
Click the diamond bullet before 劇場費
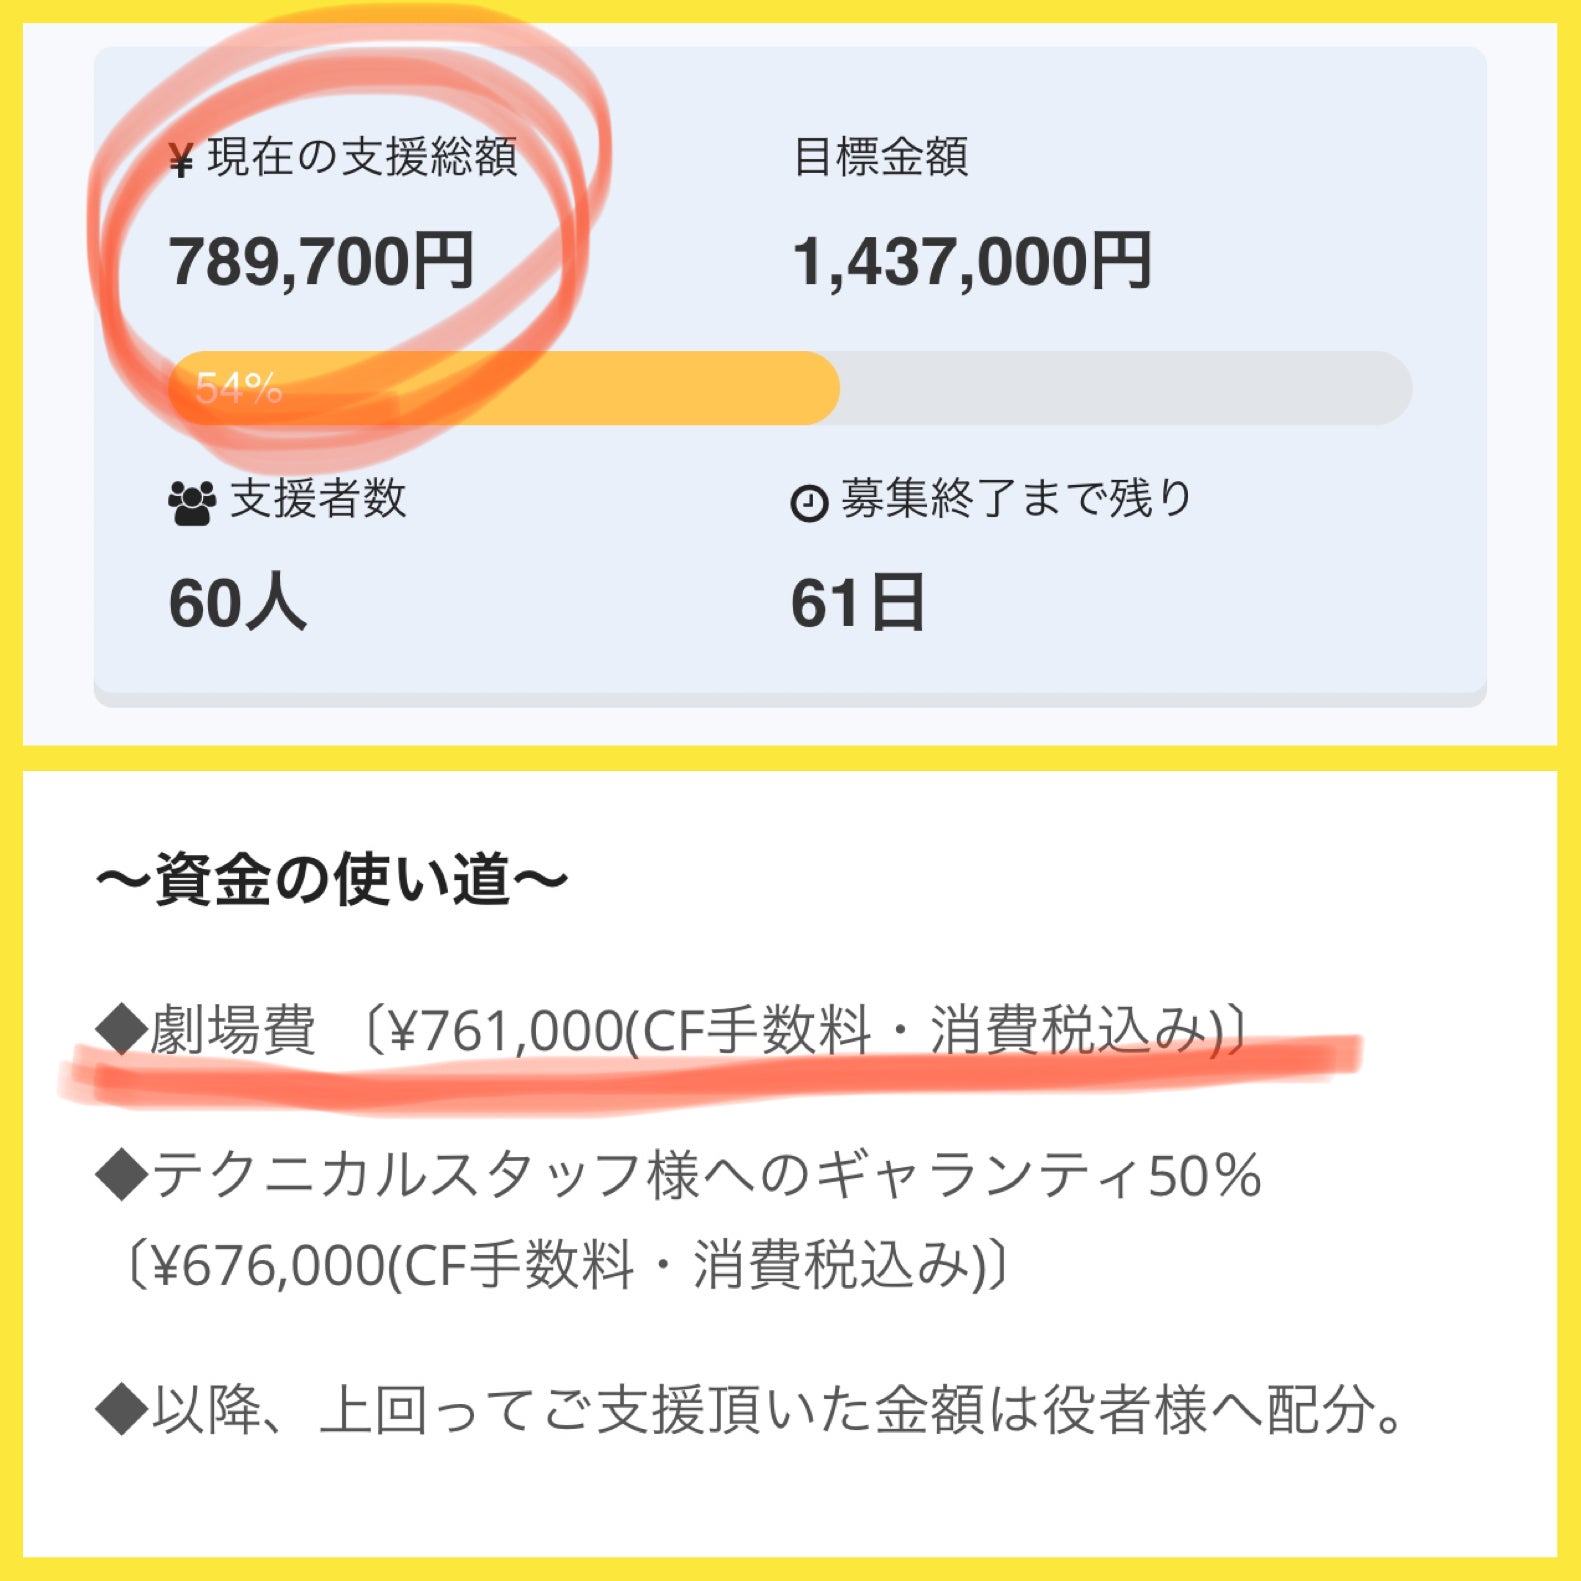click(122, 1030)
